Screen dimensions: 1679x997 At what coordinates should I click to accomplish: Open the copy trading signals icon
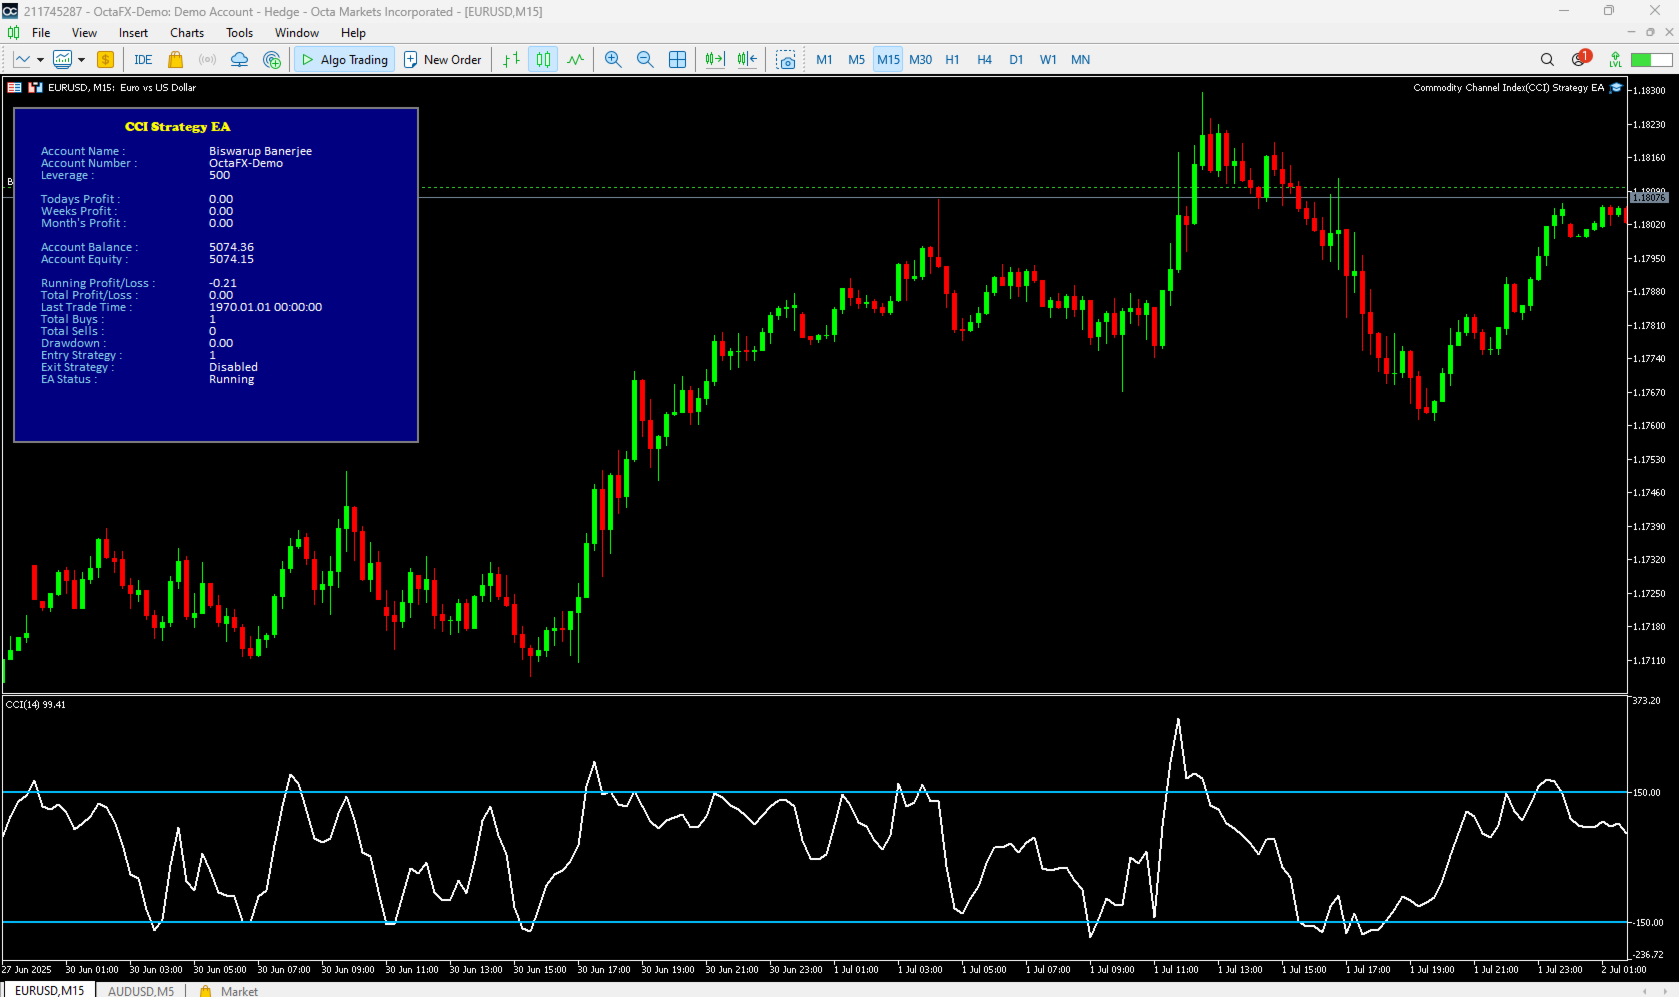[272, 59]
